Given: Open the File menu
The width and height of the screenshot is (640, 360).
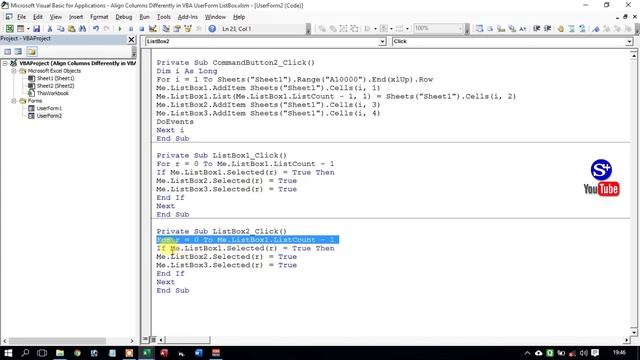Looking at the screenshot, I should point(21,17).
